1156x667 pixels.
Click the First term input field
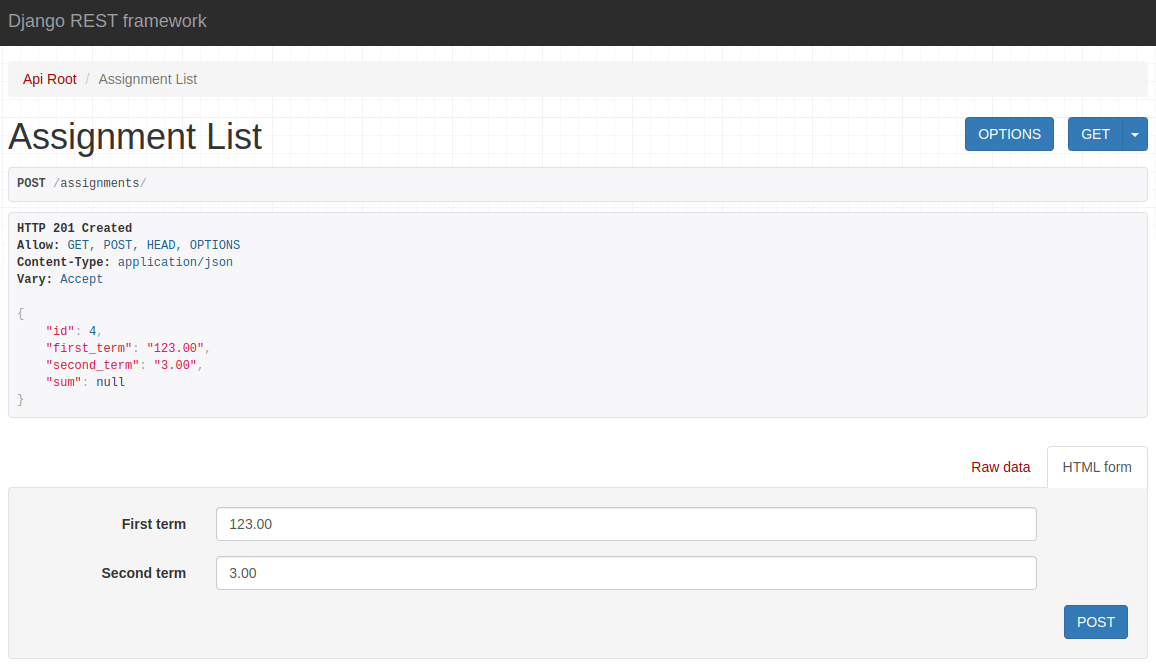[626, 523]
